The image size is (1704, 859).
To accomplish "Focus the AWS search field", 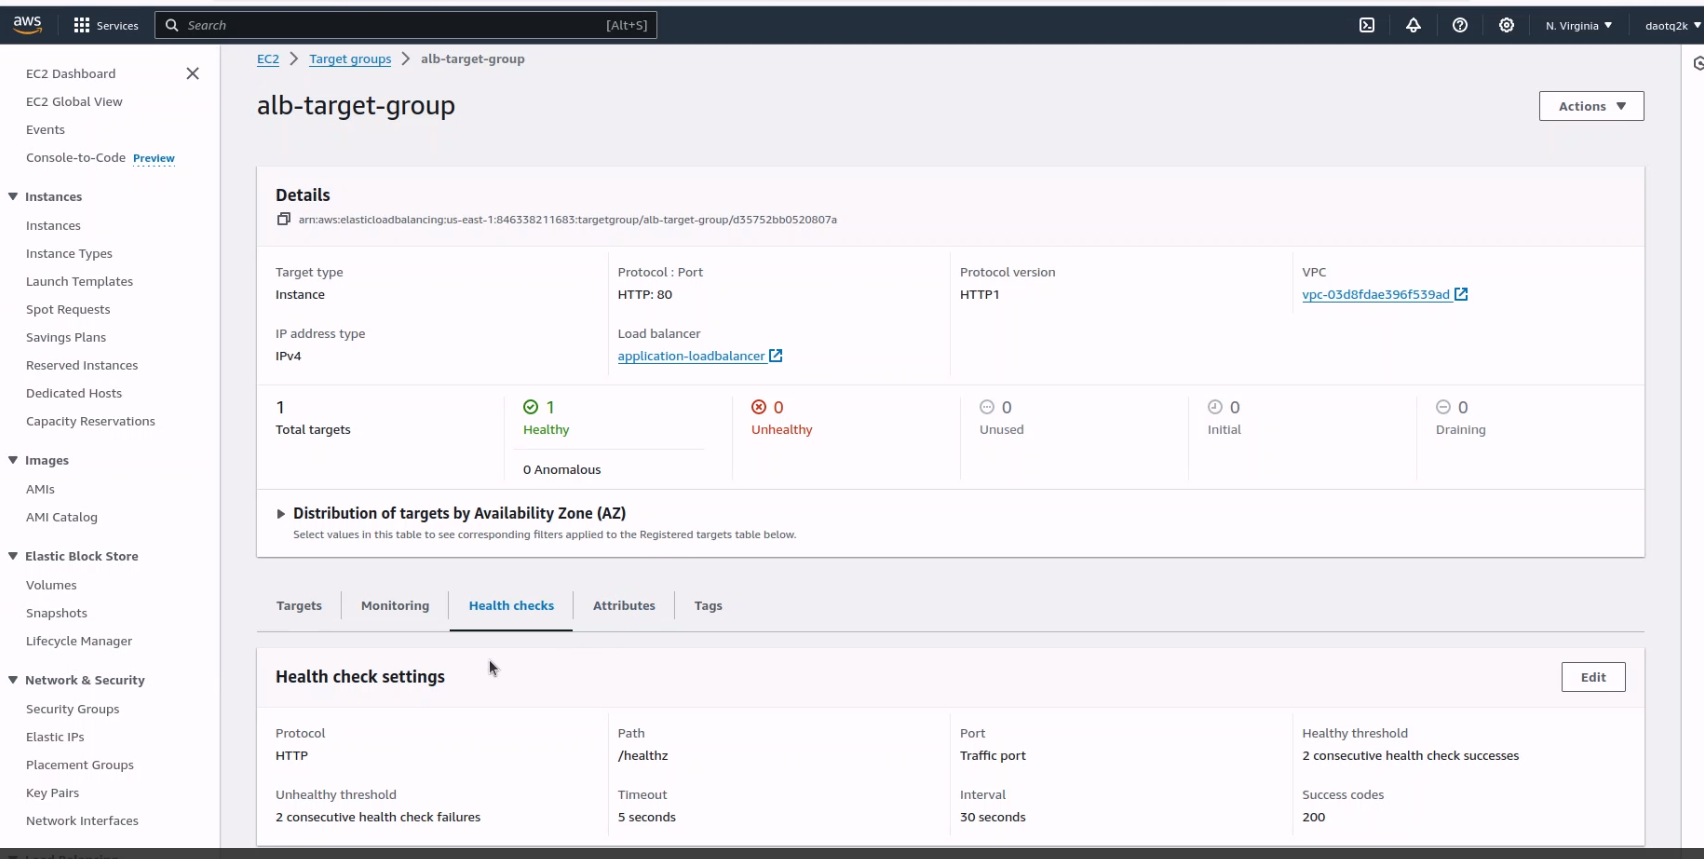I will click(405, 25).
